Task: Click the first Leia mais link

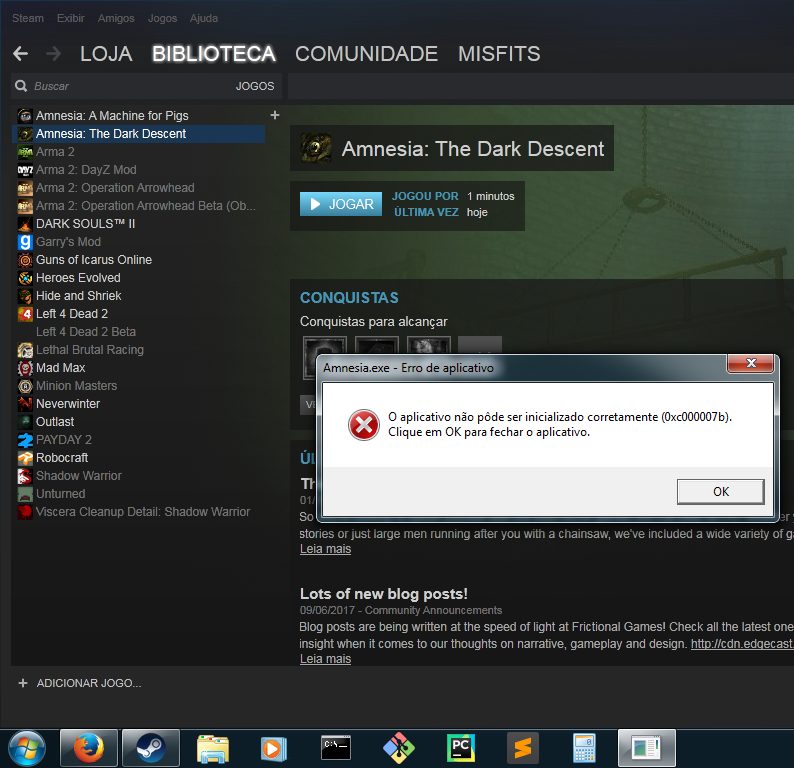Action: tap(325, 549)
